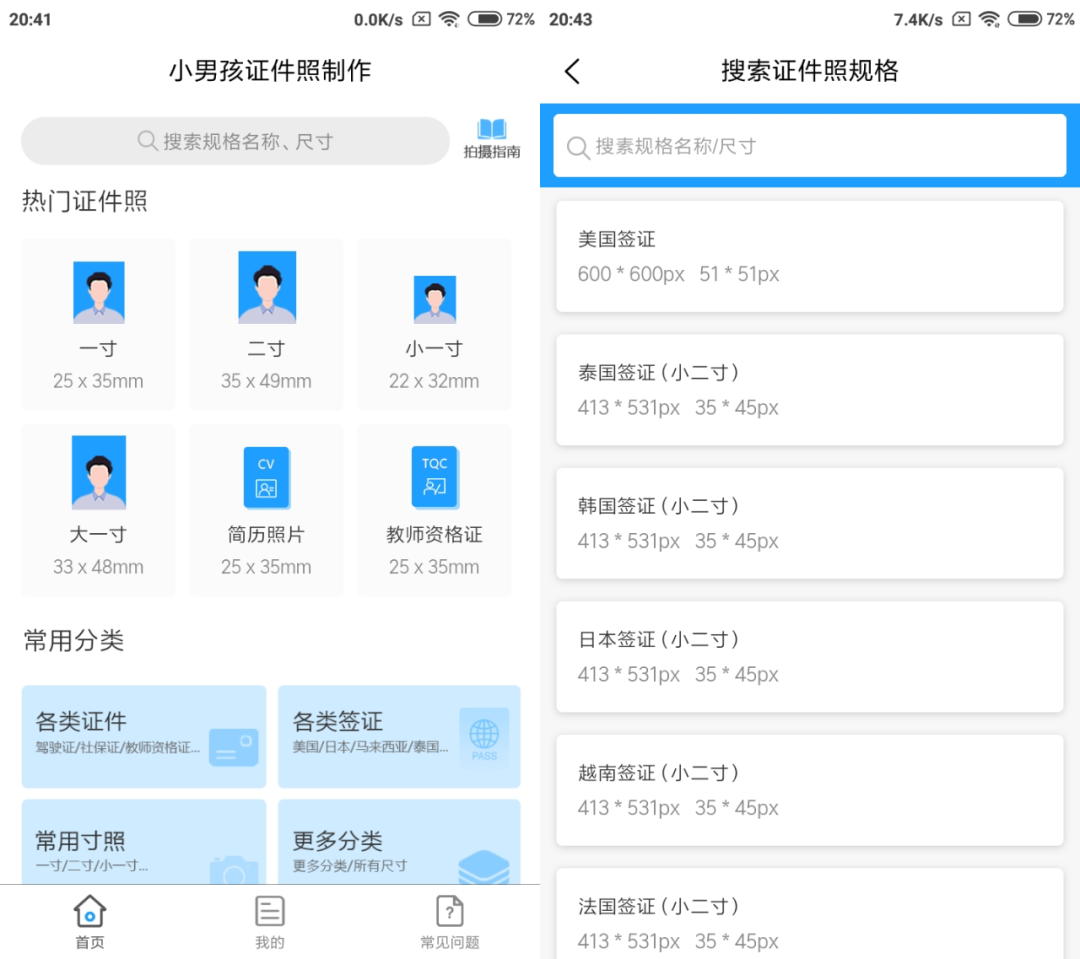
Task: Tap the Wi-Fi icon in left status bar
Action: (x=449, y=19)
